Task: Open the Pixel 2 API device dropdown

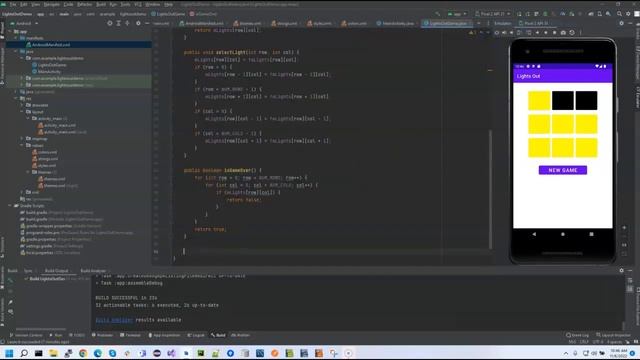Action: [492, 13]
